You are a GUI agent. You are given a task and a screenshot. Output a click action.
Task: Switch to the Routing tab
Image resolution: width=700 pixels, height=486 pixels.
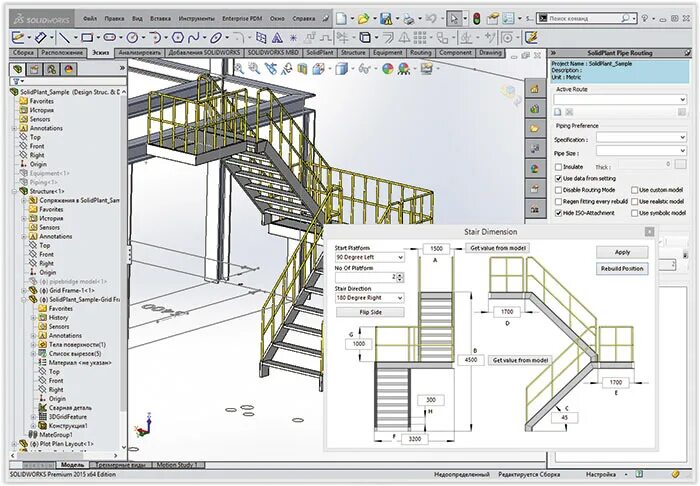(421, 53)
